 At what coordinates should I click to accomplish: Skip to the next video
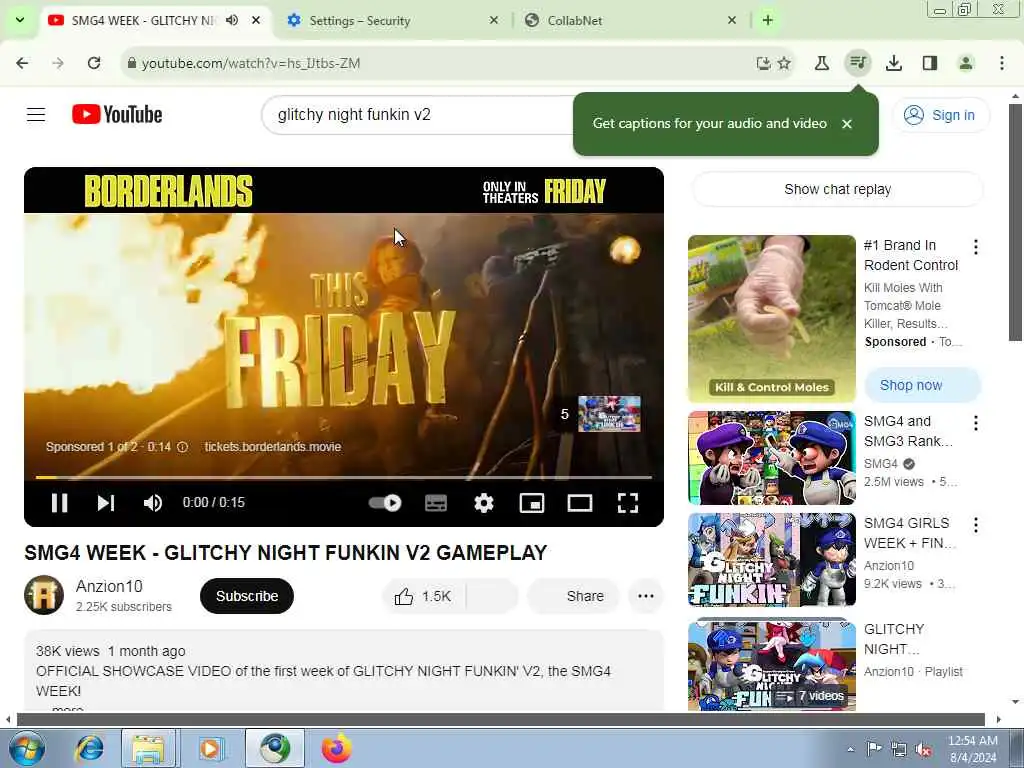coord(106,503)
